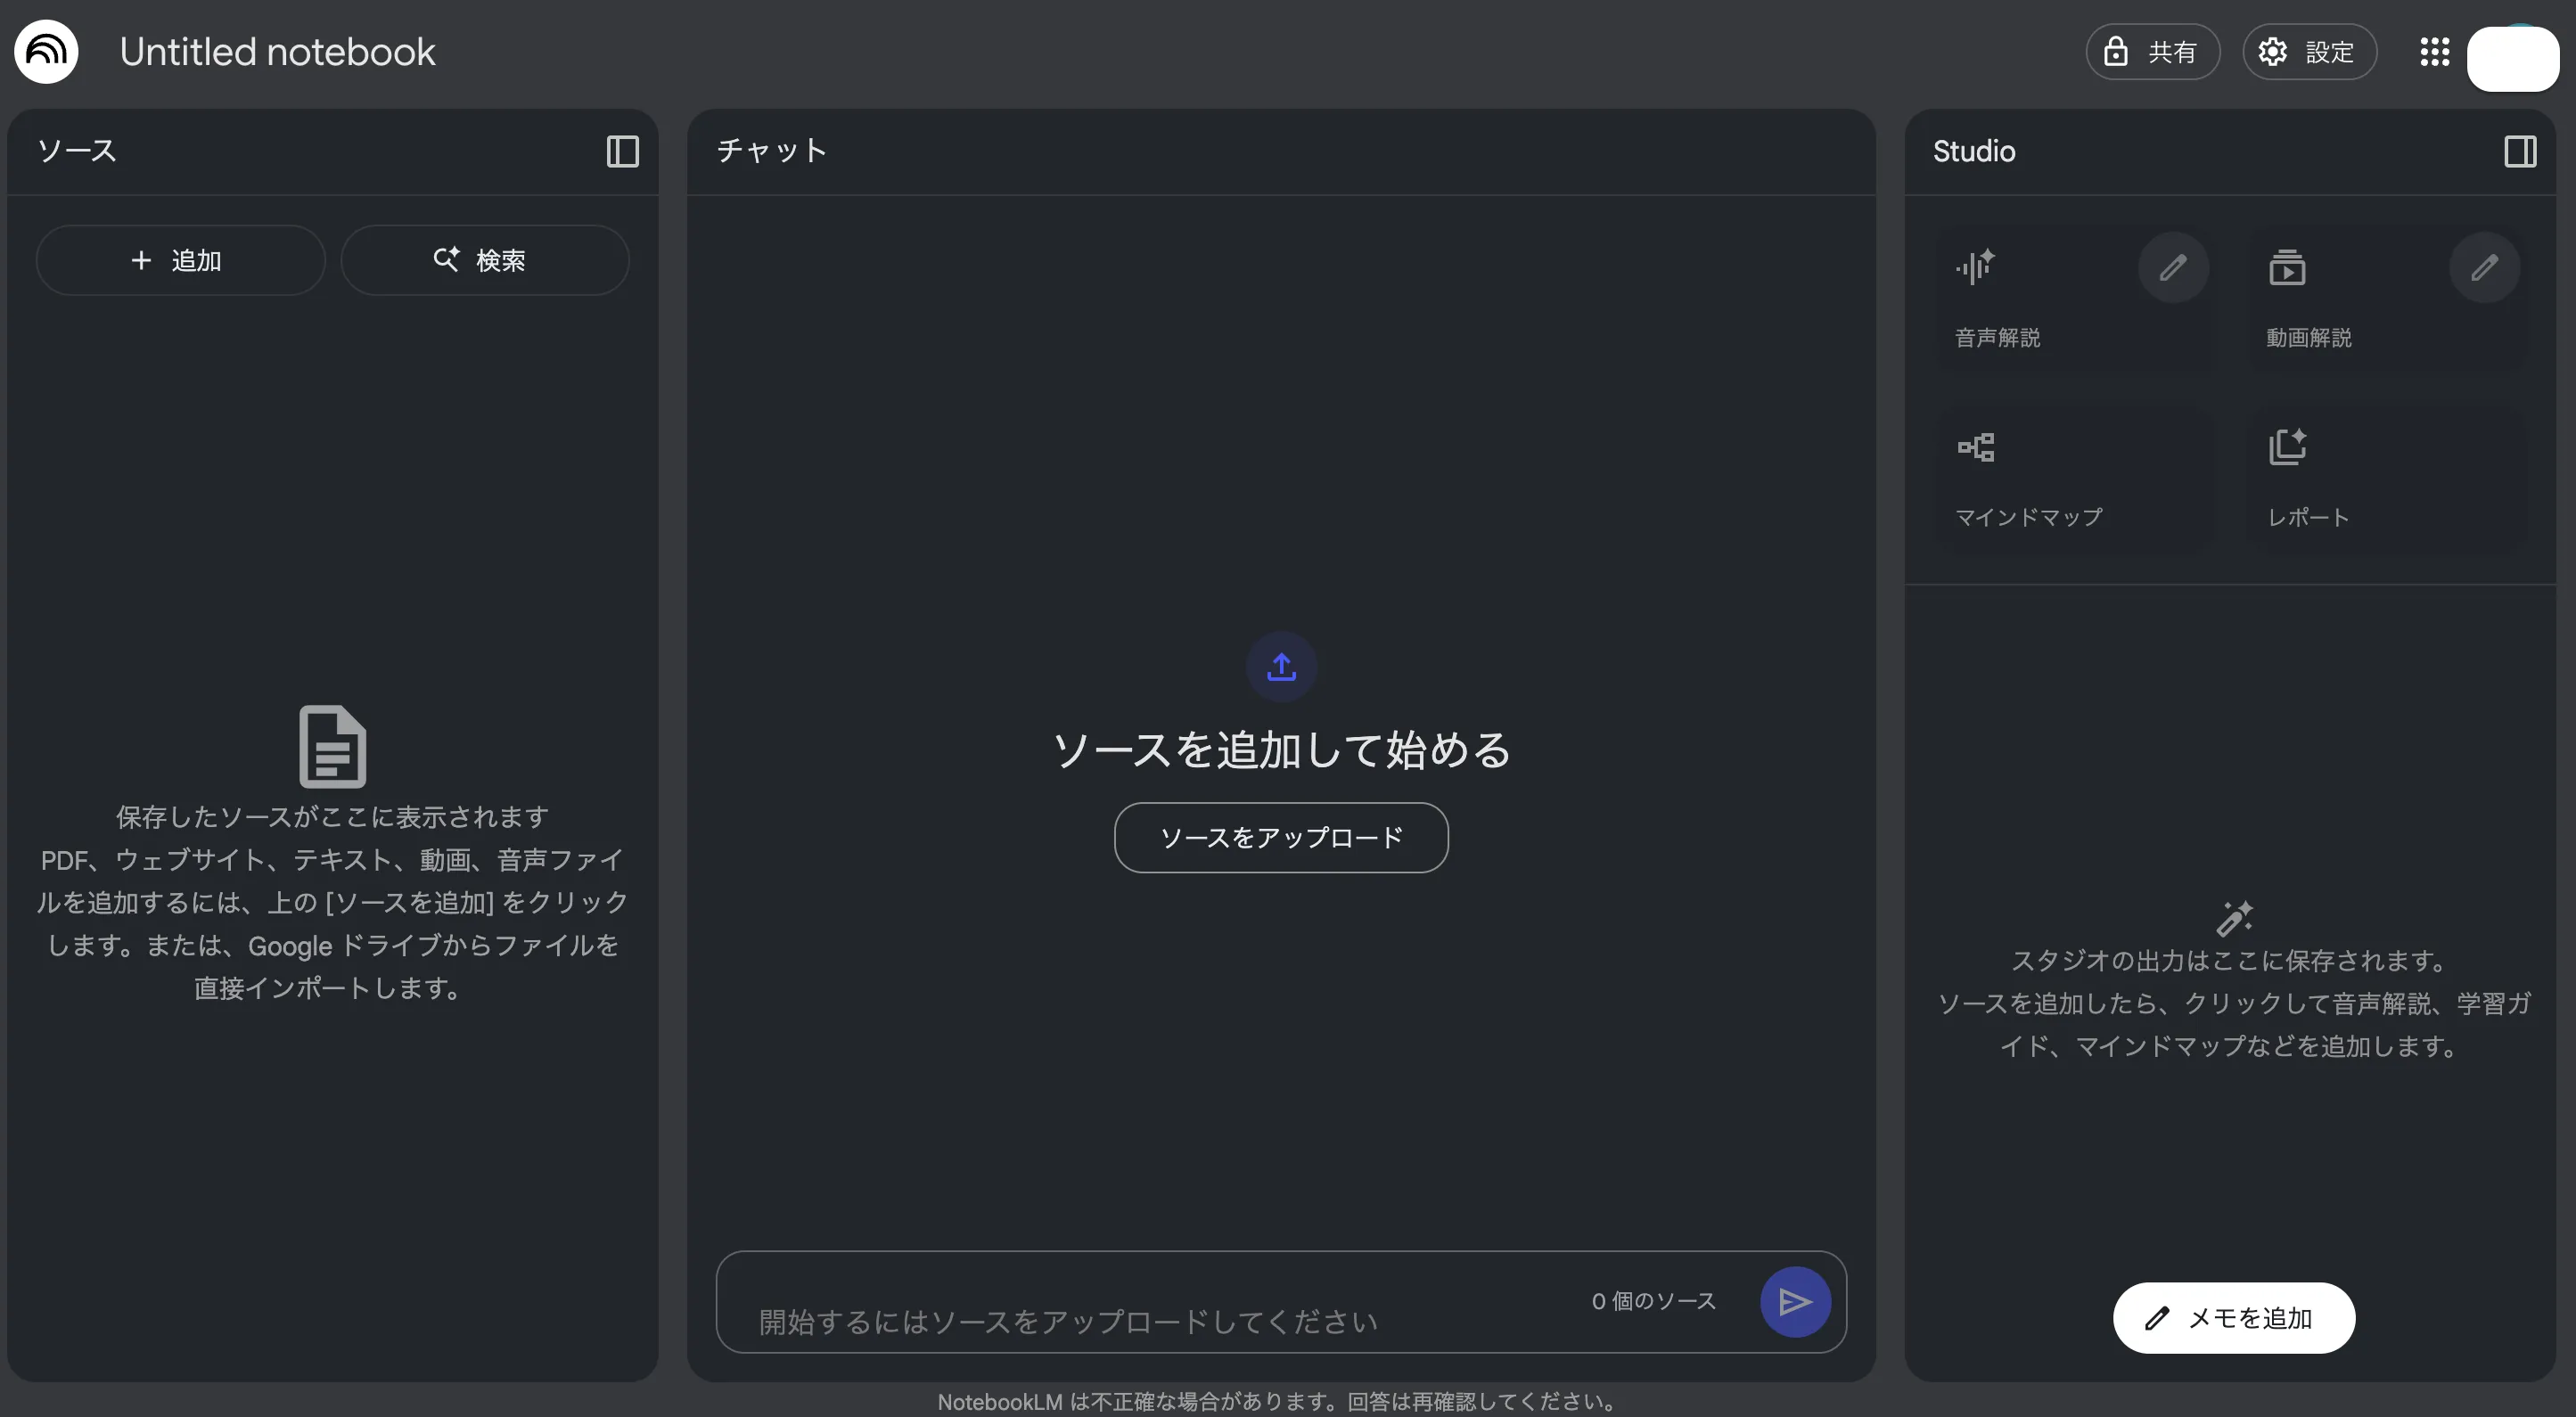Click 検索 to discover sources
Image resolution: width=2576 pixels, height=1417 pixels.
click(x=485, y=260)
